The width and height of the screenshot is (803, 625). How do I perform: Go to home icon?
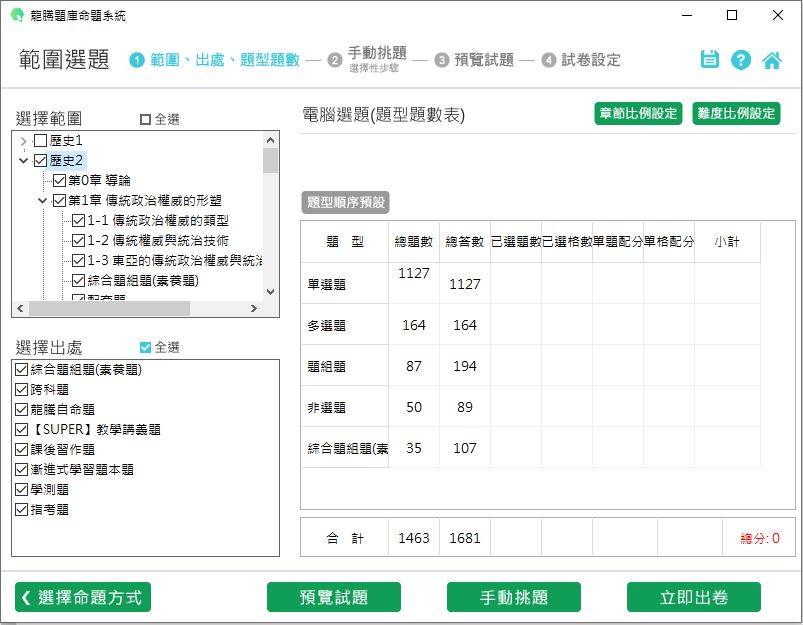(772, 60)
